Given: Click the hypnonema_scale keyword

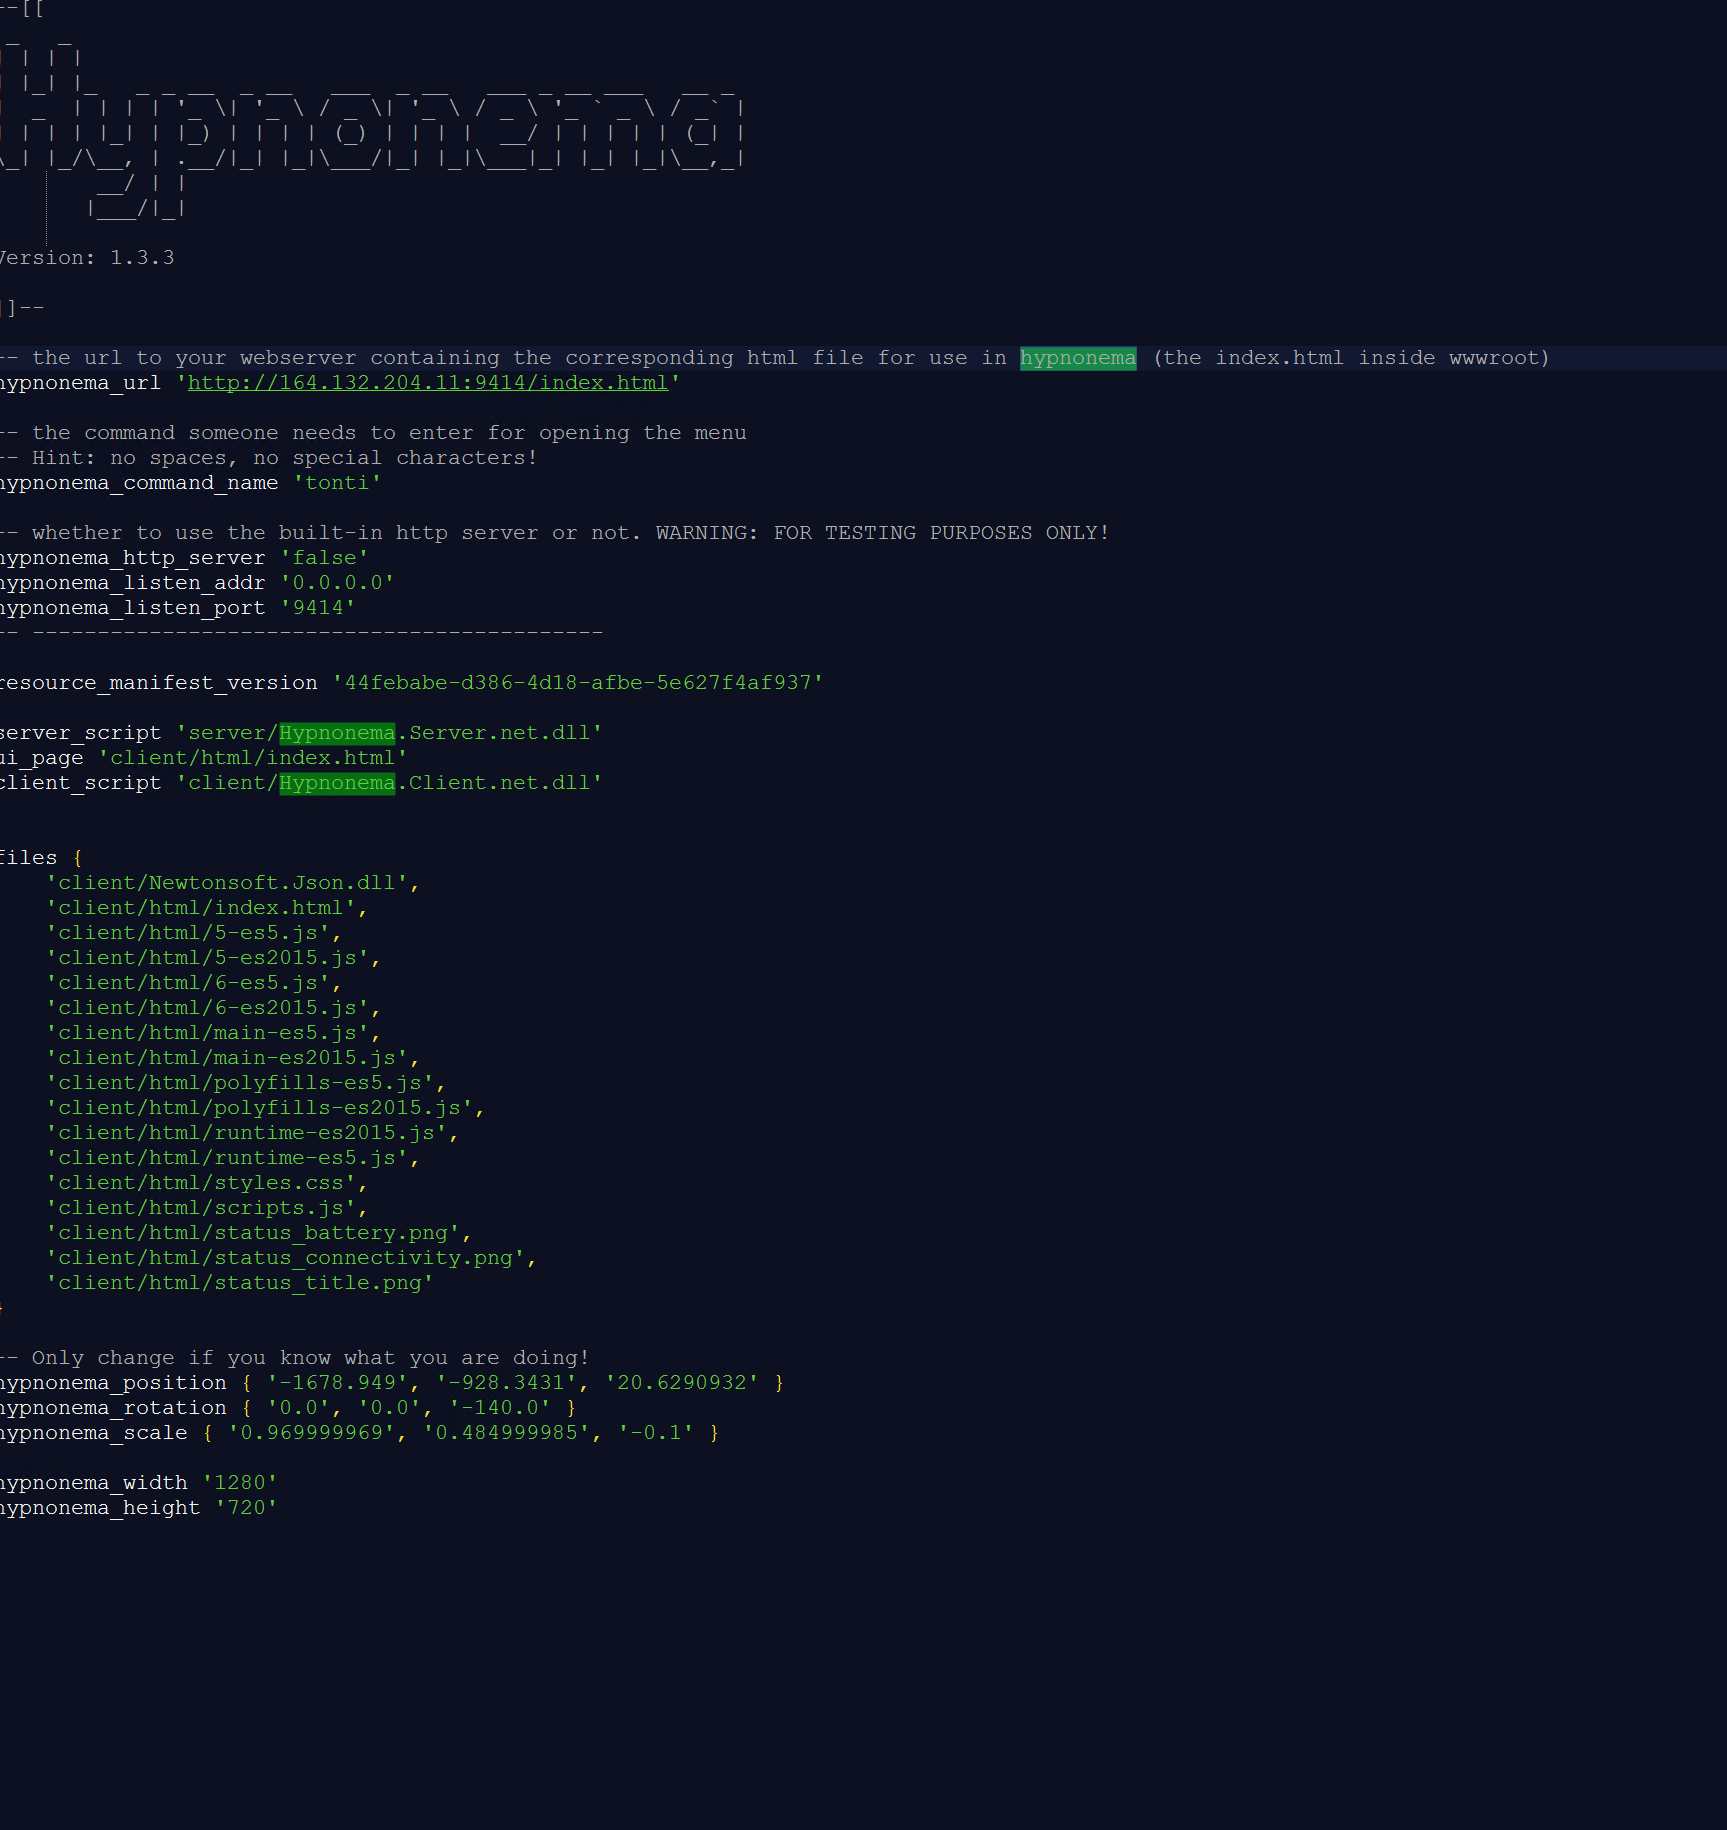Looking at the screenshot, I should coord(93,1433).
